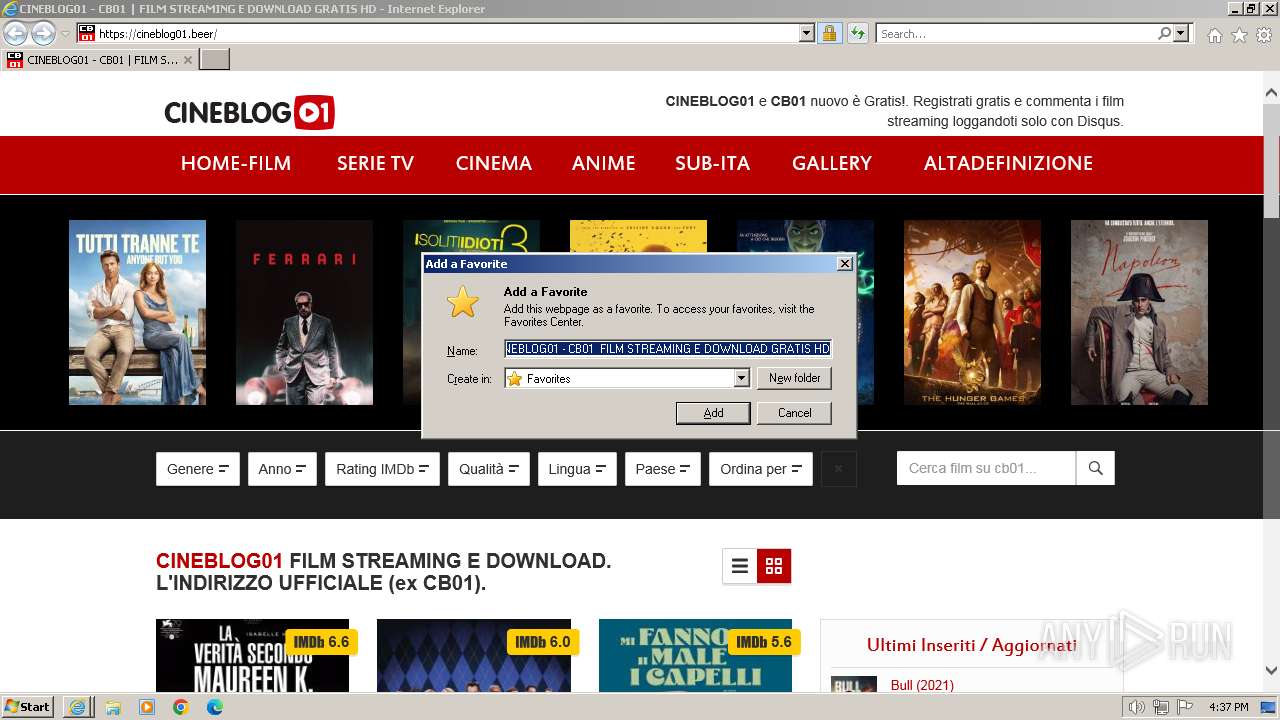Expand the Rating IMDb filter
The width and height of the screenshot is (1280, 720).
click(x=382, y=469)
